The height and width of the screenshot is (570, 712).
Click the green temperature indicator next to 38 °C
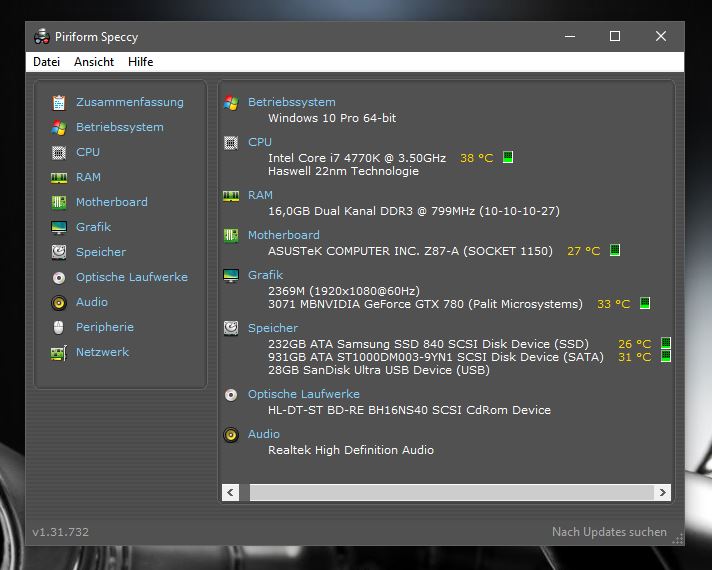click(x=508, y=157)
